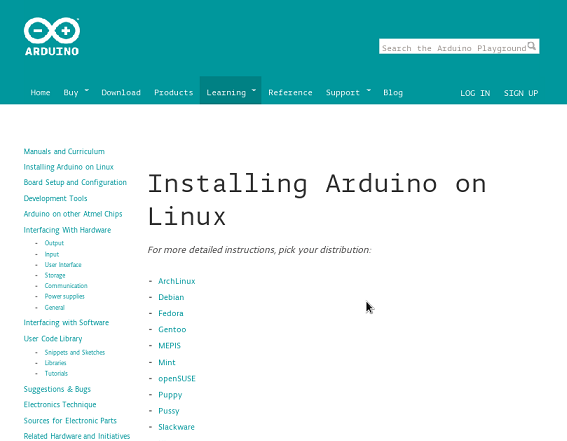Choose the ArchLinux distribution link
567x441 pixels.
(x=177, y=281)
